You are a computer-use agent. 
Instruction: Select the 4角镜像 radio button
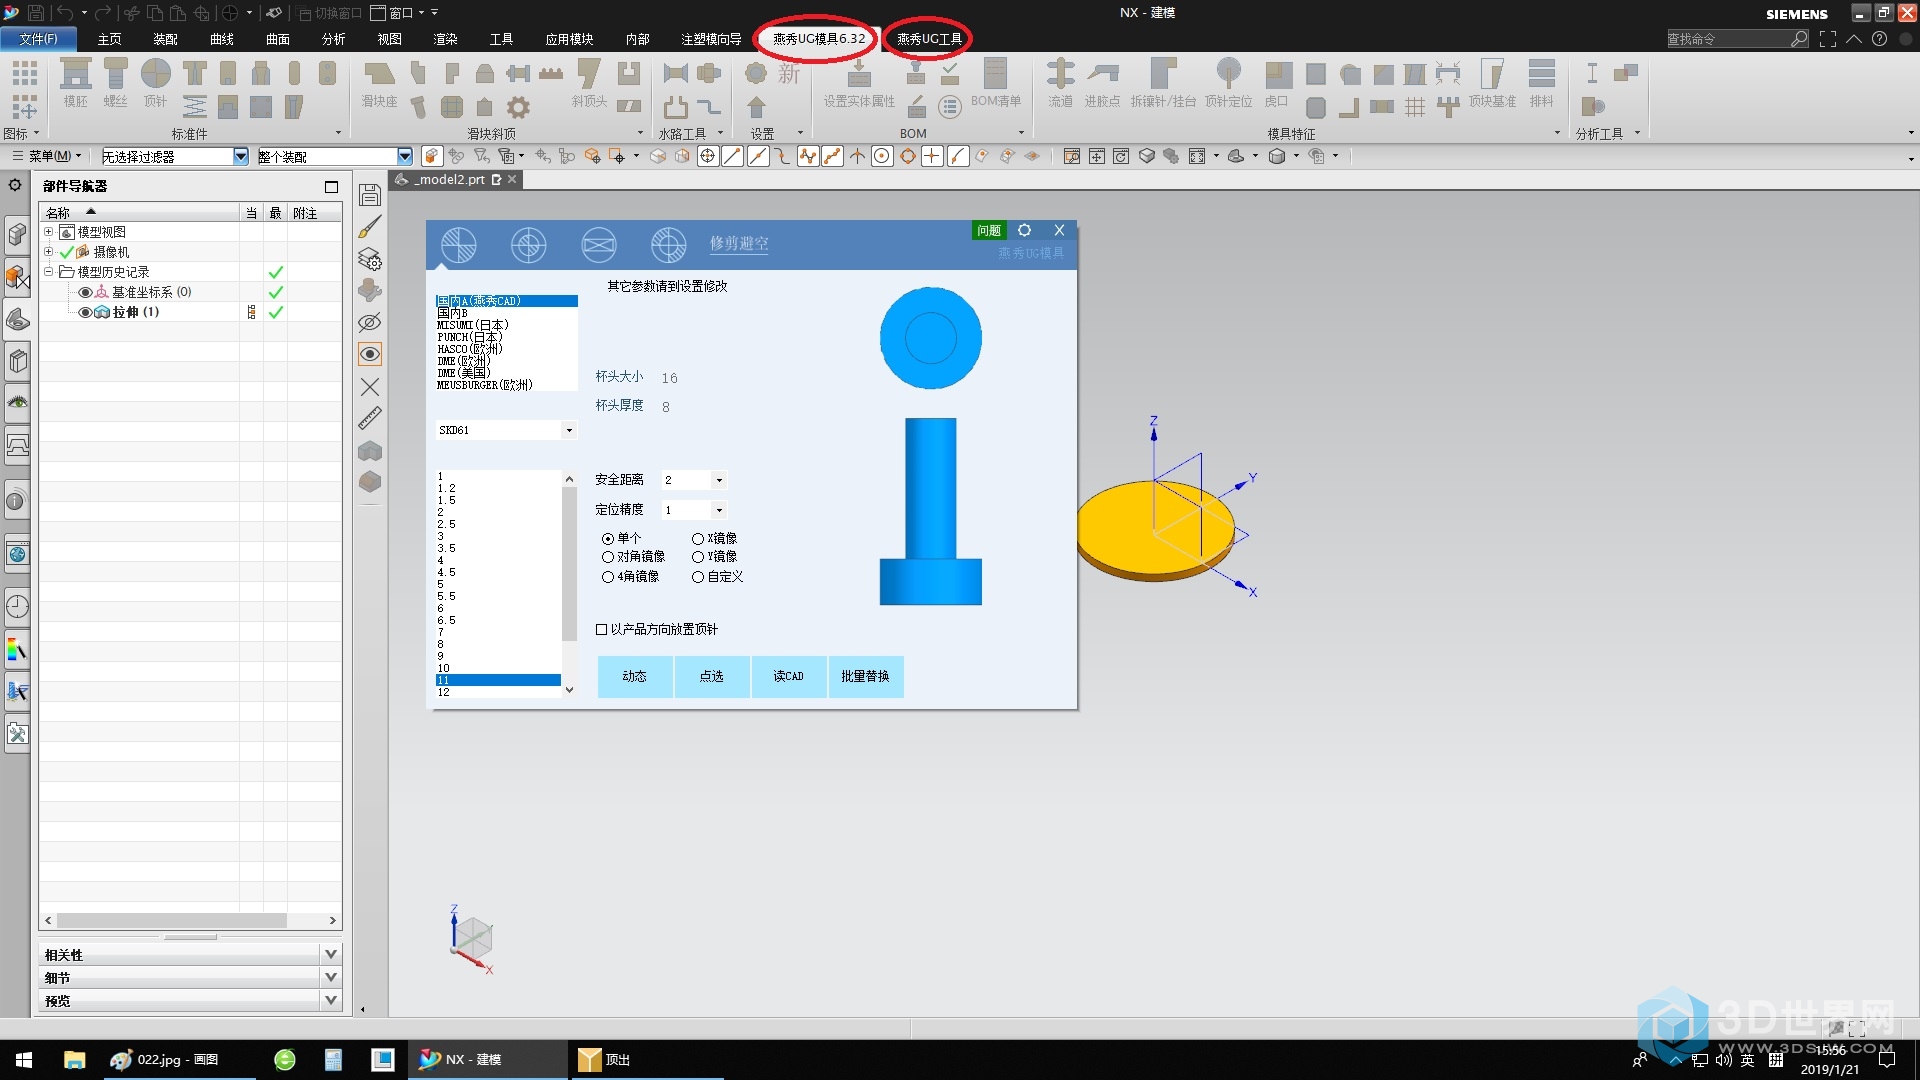[608, 577]
